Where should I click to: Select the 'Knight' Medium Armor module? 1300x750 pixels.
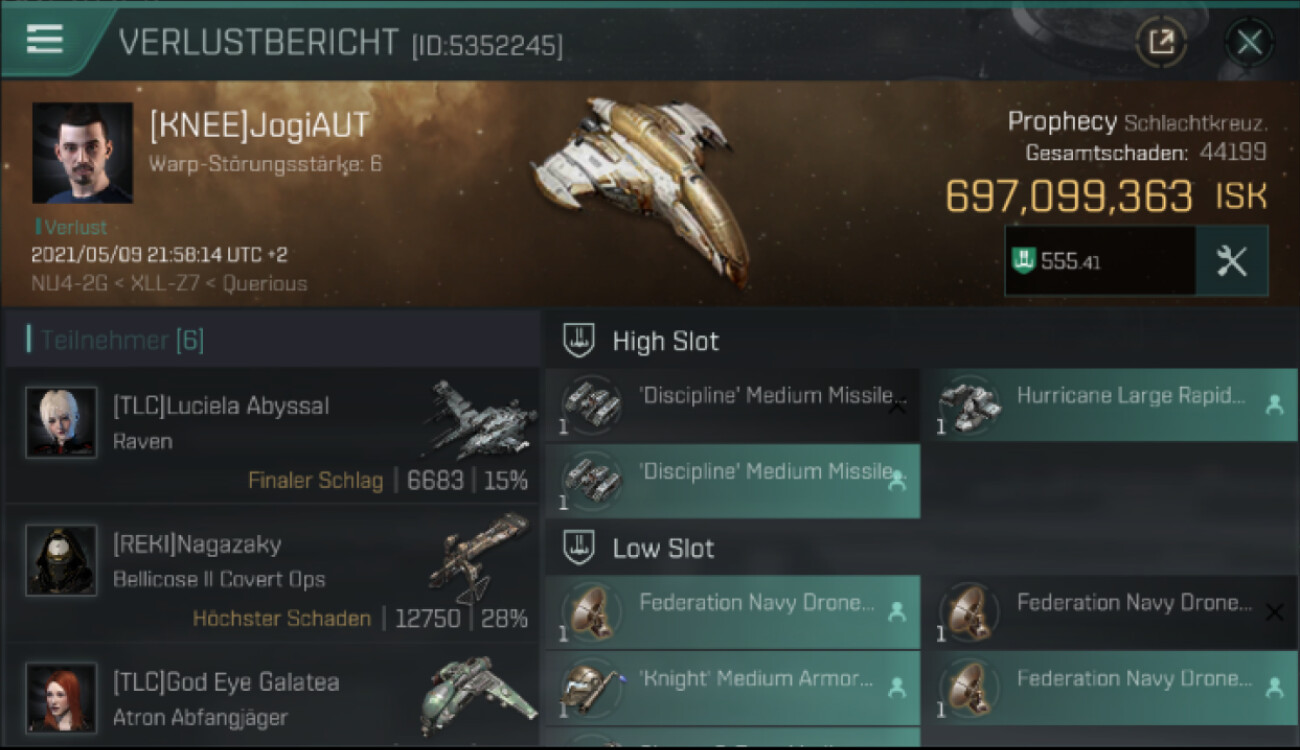click(732, 688)
